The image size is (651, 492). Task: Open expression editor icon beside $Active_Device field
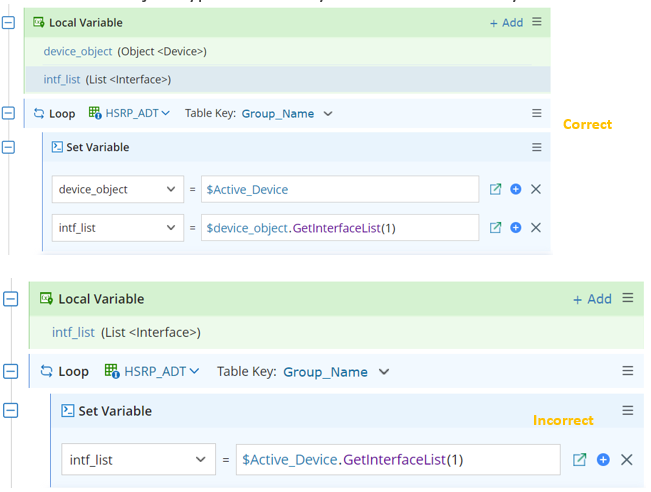pyautogui.click(x=495, y=189)
